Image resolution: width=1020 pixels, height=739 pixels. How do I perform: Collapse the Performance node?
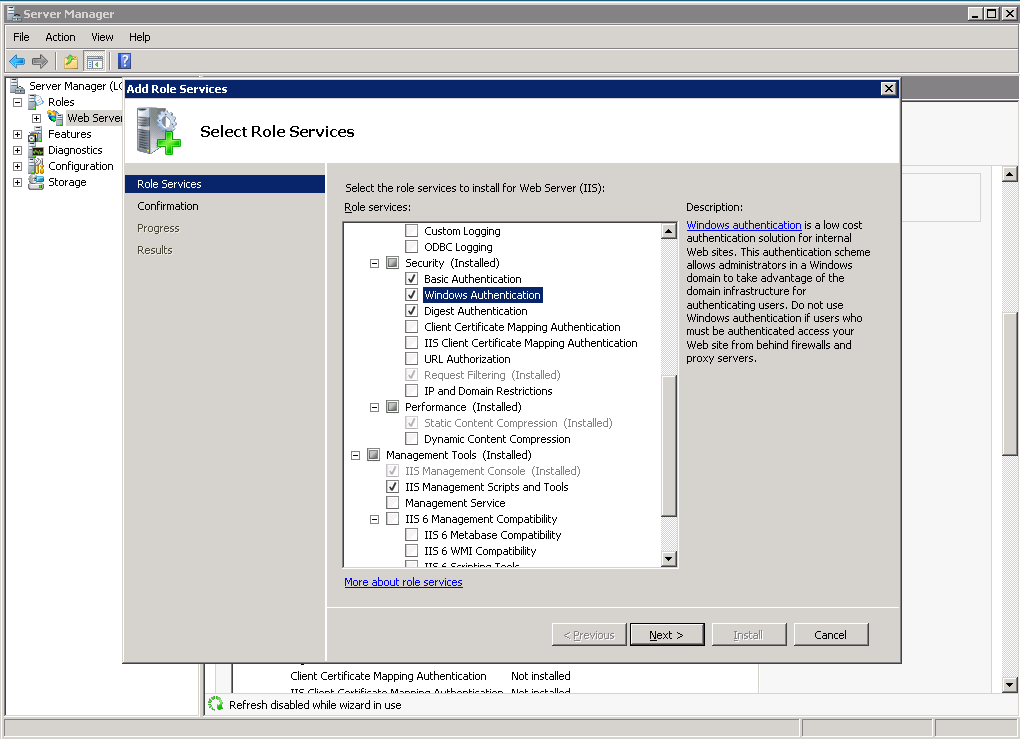(374, 407)
